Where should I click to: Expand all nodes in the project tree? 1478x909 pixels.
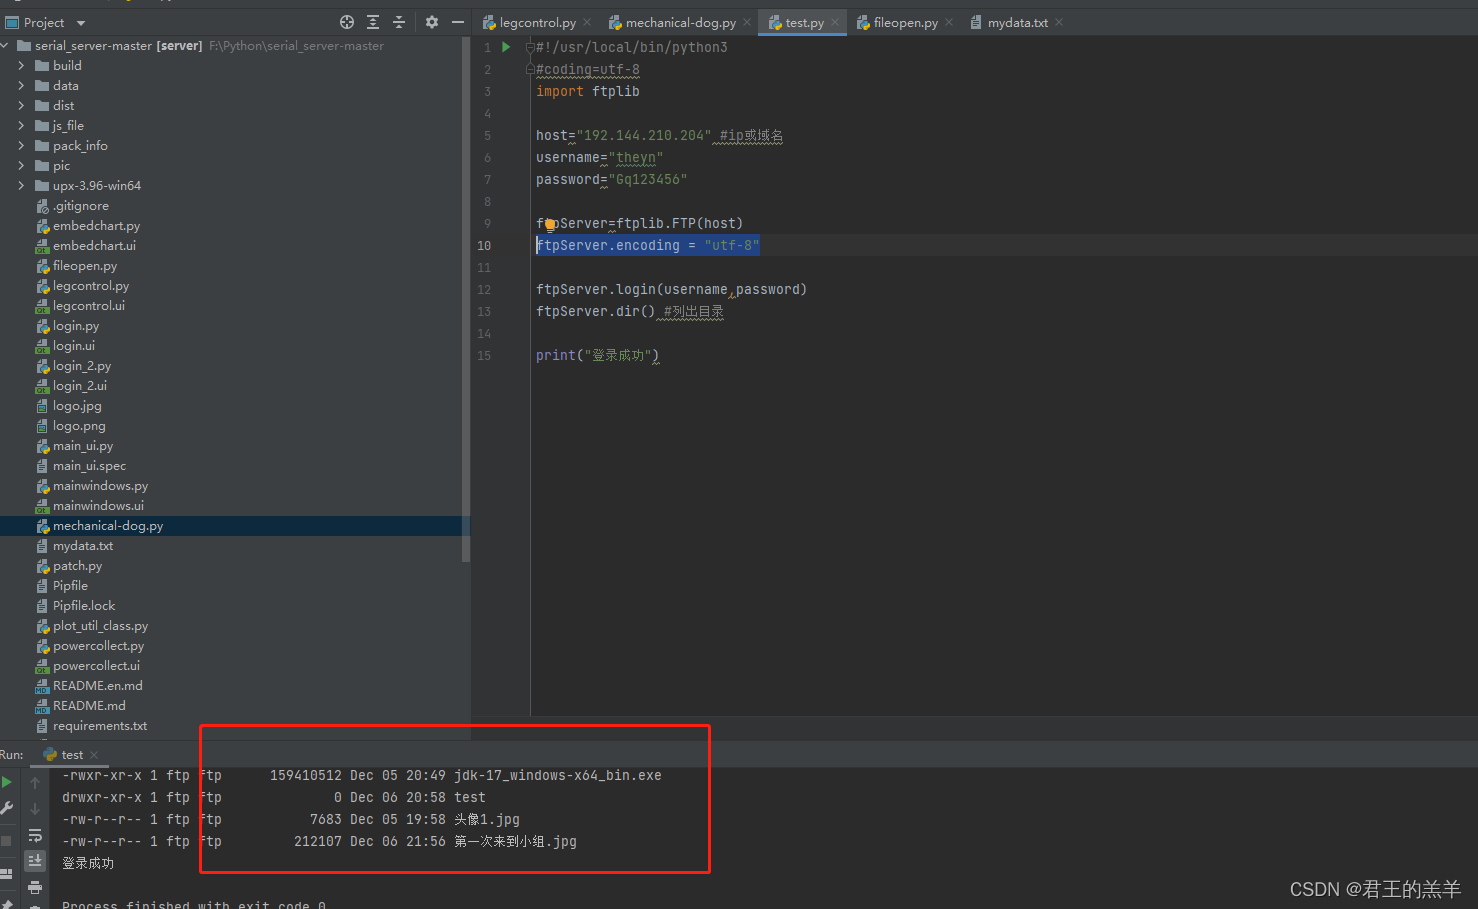373,21
